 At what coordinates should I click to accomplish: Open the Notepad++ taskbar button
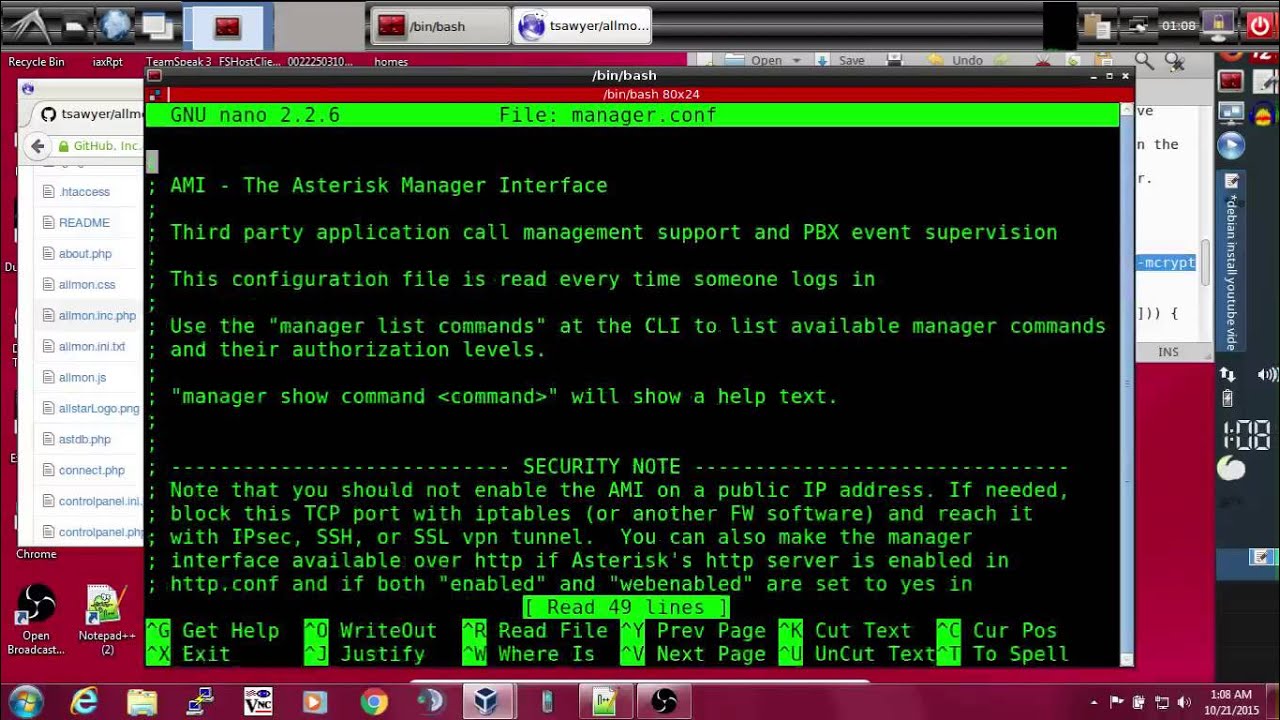point(605,702)
